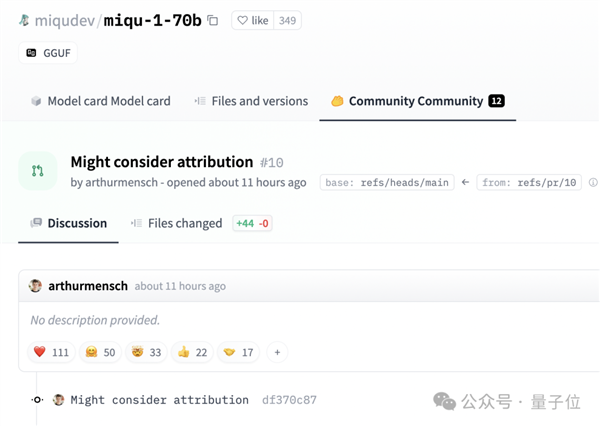Image resolution: width=600 pixels, height=426 pixels.
Task: Select the GGUF tag
Action: [48, 53]
